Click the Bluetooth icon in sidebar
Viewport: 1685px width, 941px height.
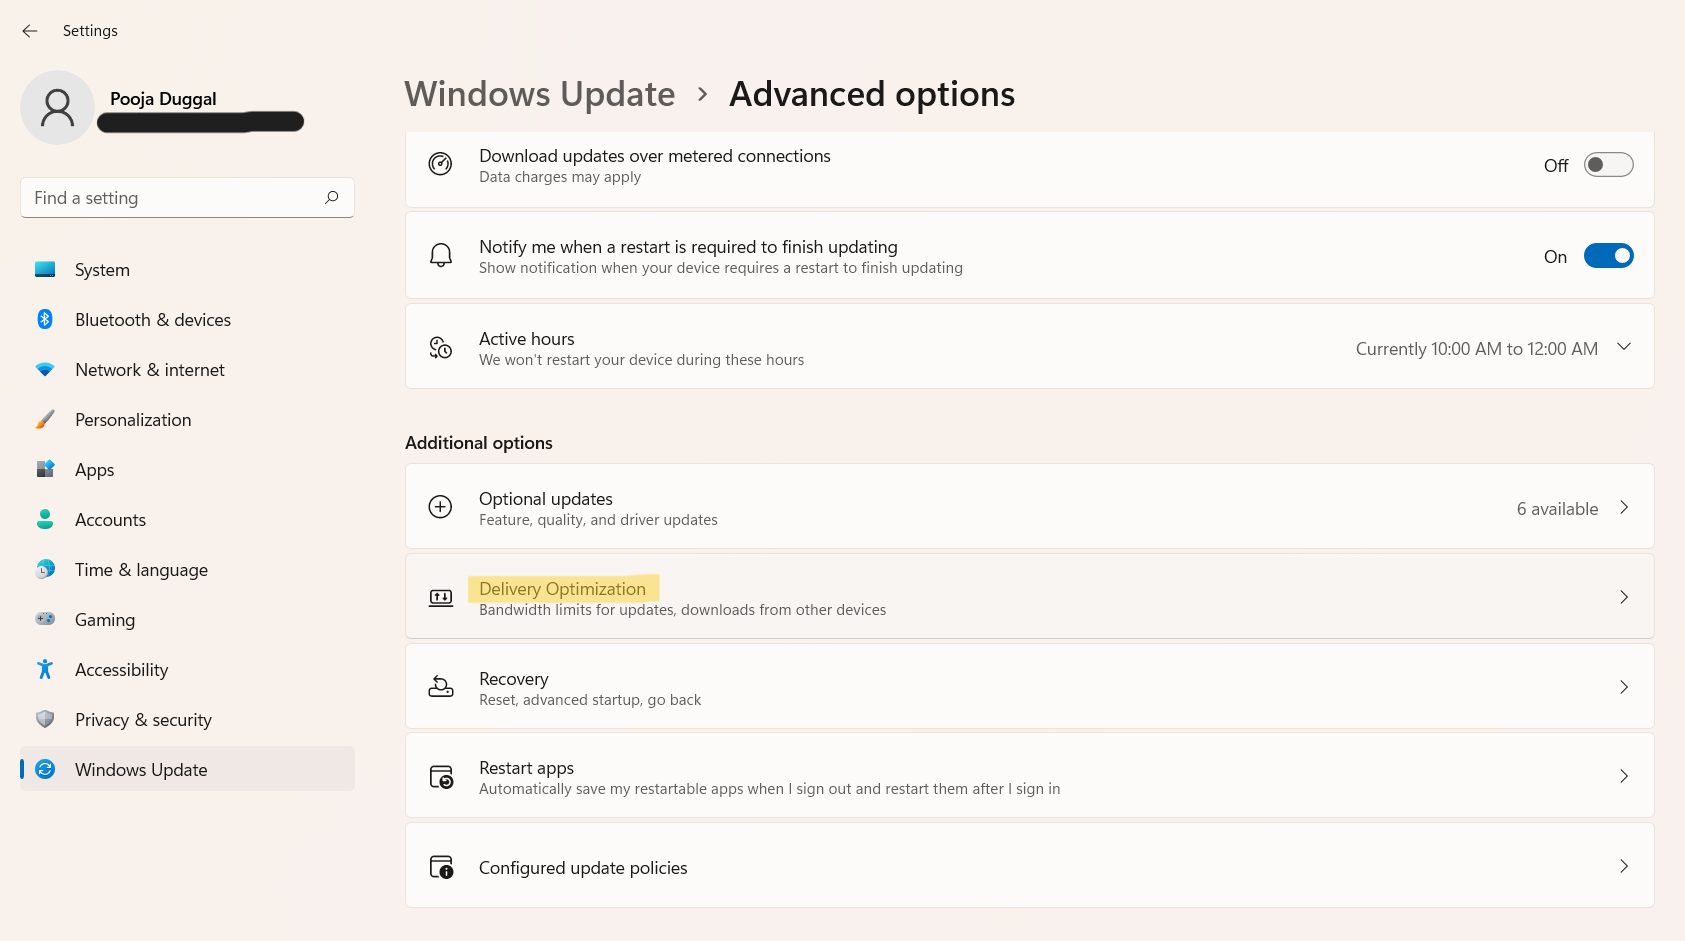pyautogui.click(x=45, y=319)
